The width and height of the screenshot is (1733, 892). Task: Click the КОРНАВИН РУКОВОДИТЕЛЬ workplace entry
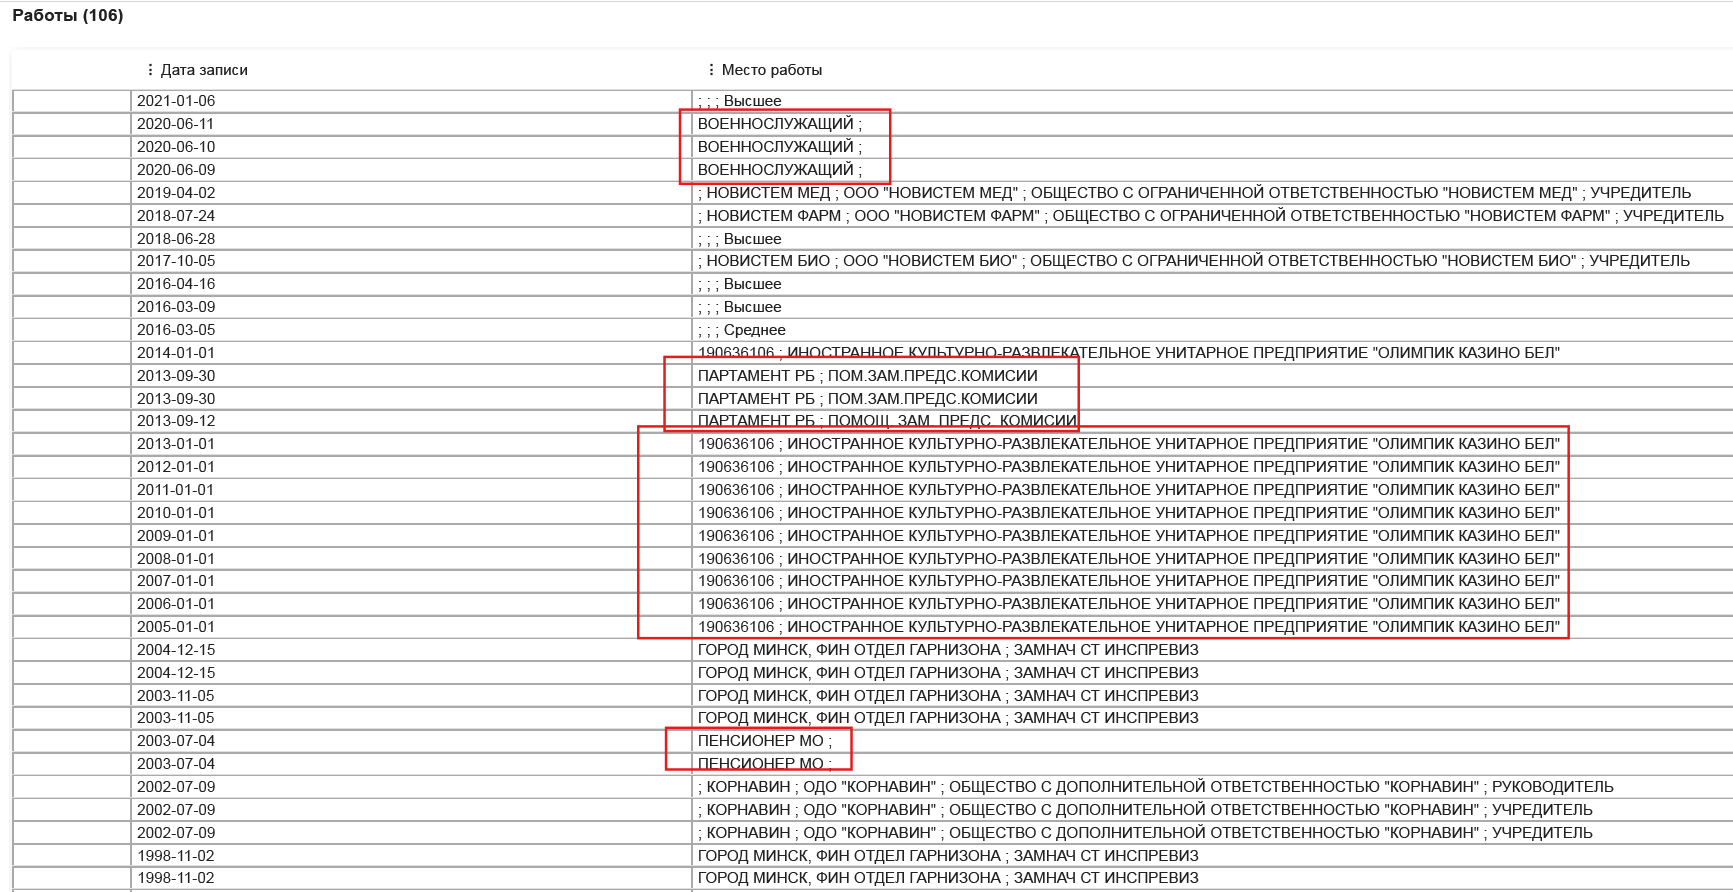coord(1155,787)
